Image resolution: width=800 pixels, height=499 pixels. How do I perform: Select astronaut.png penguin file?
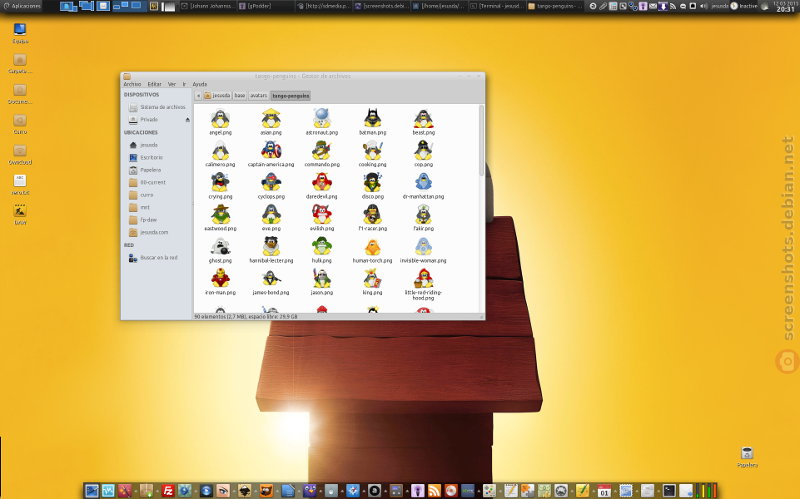coord(322,122)
